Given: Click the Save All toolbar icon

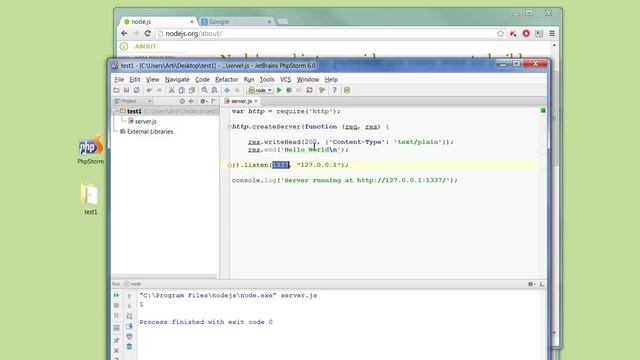Looking at the screenshot, I should pyautogui.click(x=127, y=90).
